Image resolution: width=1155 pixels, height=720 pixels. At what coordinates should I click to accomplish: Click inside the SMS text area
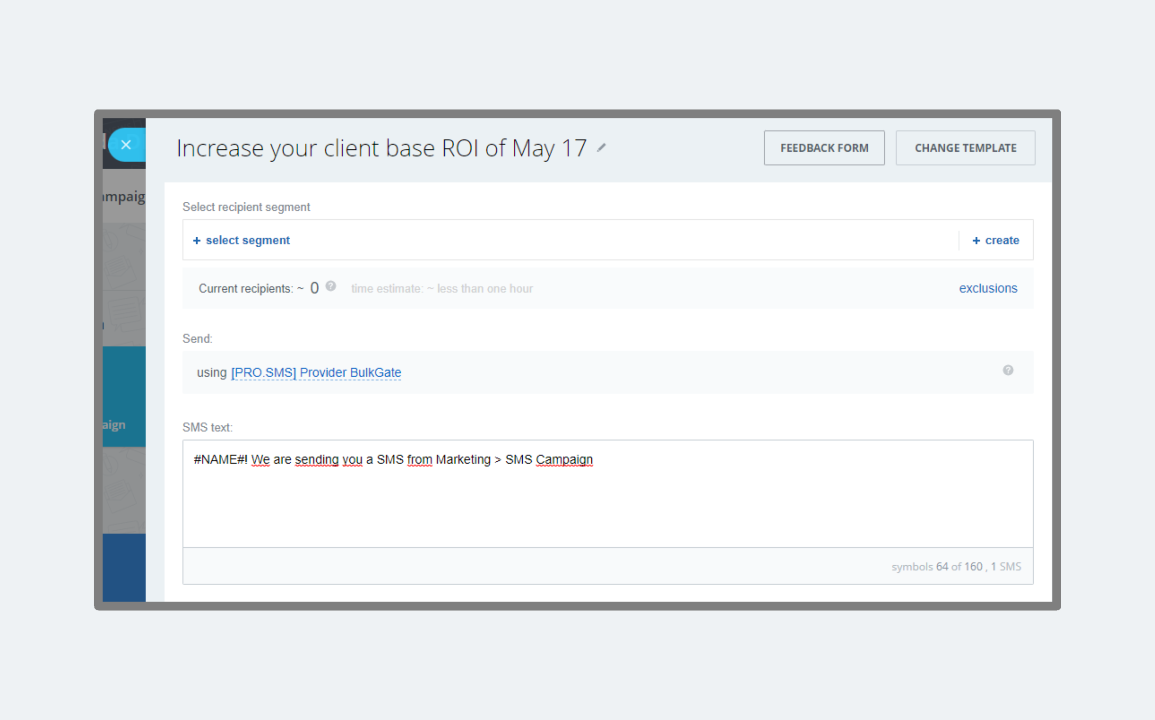point(607,500)
